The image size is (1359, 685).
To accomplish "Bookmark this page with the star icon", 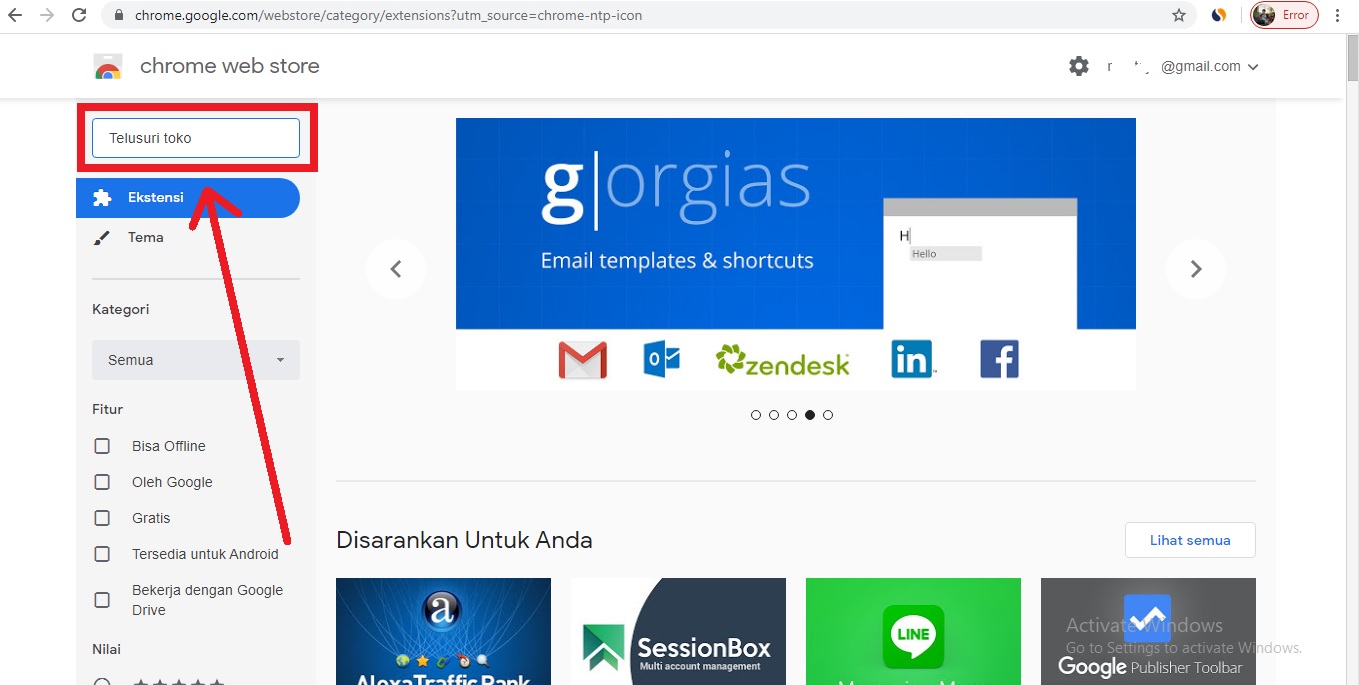I will 1179,15.
